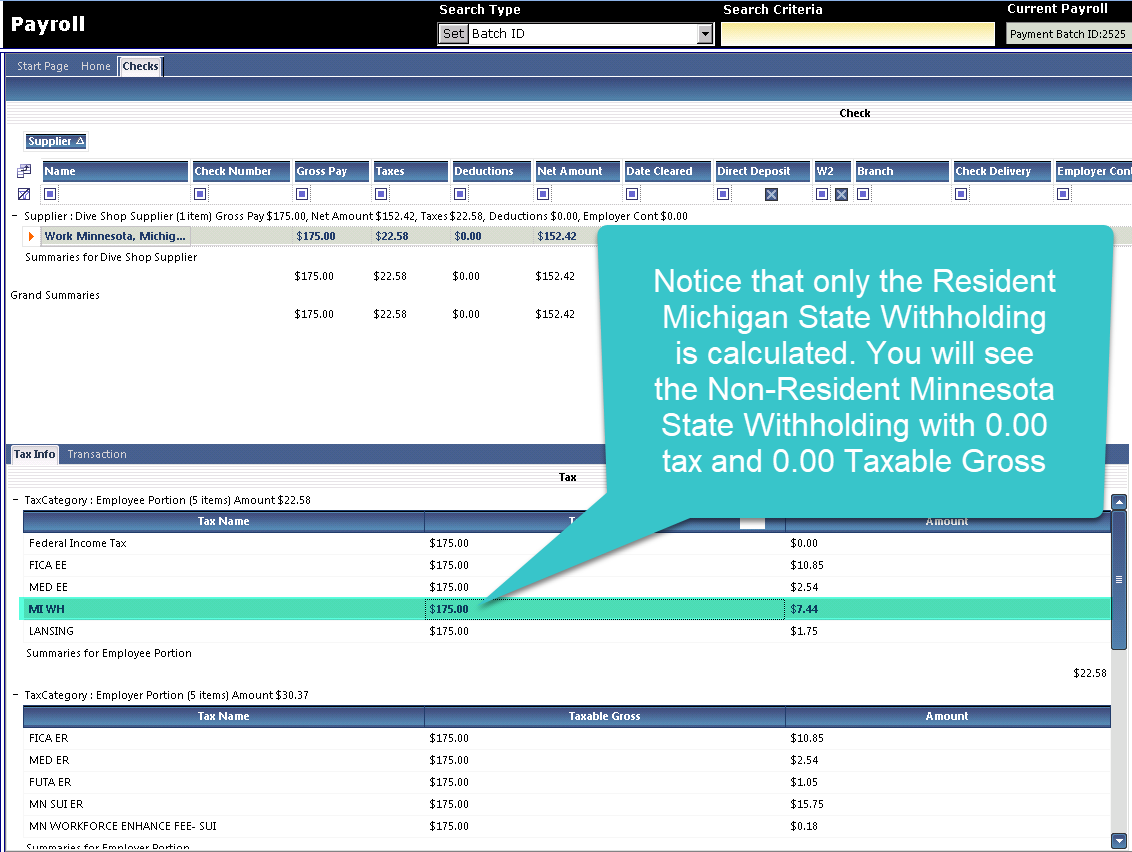This screenshot has width=1132, height=852.
Task: Click the orange row indicator arrow for Work Minnesota
Action: click(x=31, y=237)
